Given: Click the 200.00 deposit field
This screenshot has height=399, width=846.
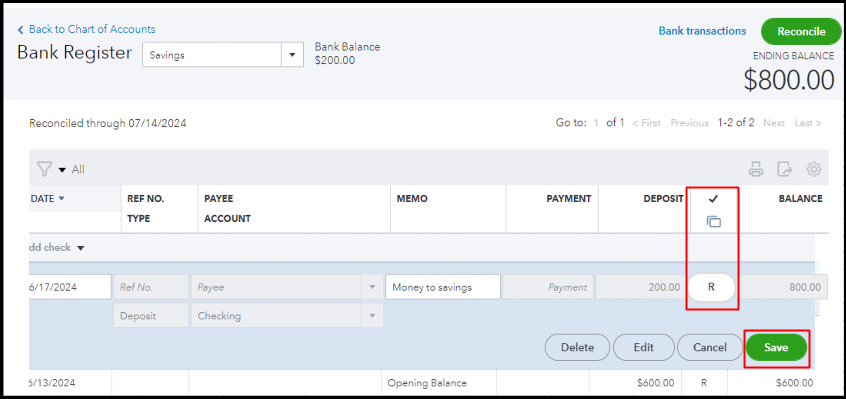Looking at the screenshot, I should [642, 287].
